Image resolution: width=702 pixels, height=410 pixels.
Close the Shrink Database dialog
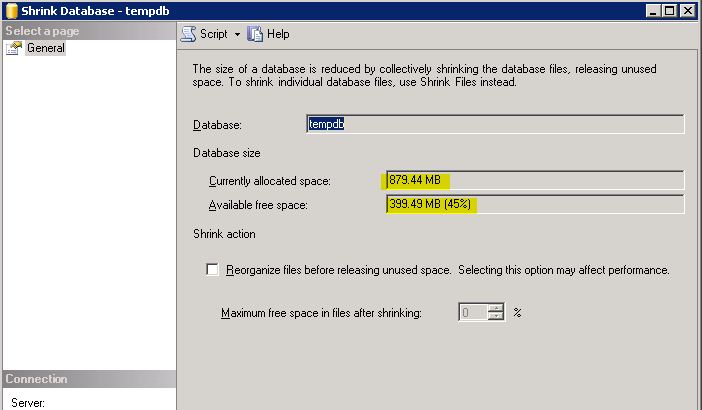pyautogui.click(x=689, y=10)
